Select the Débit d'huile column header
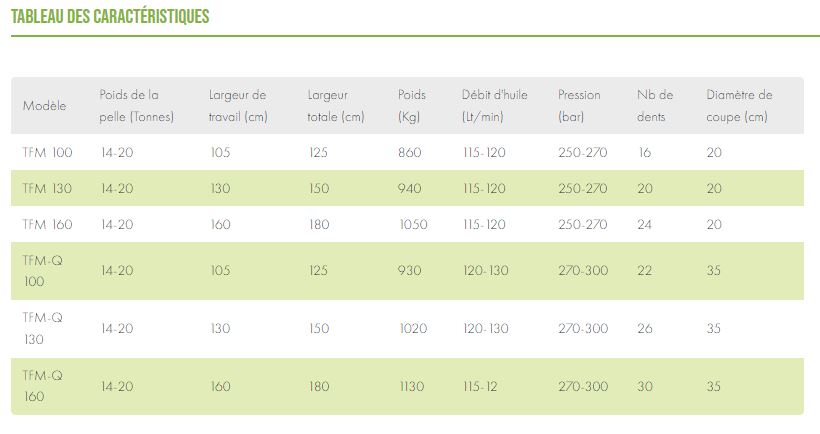This screenshot has width=820, height=434. [x=493, y=105]
